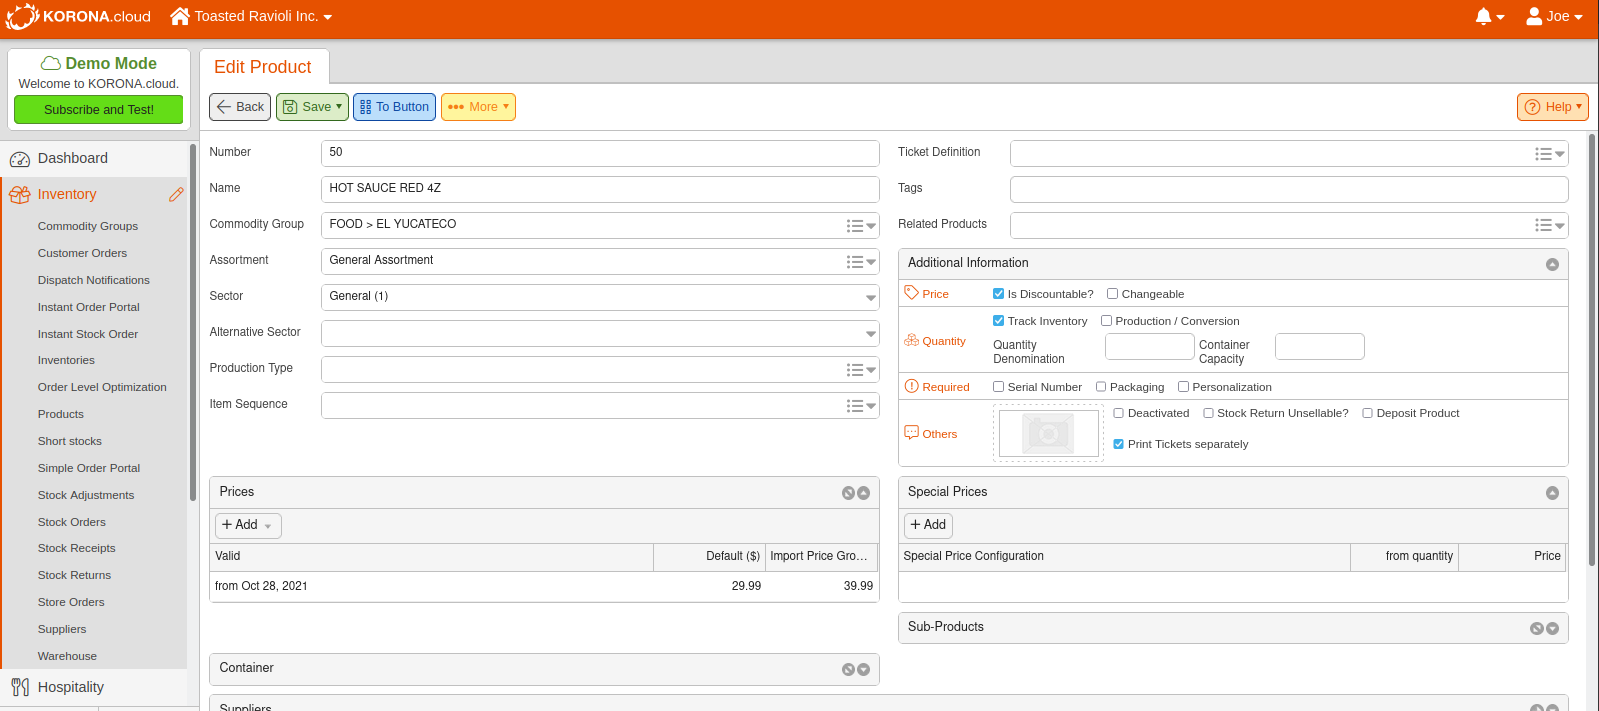
Task: Enable the Stock Return Unsellable? checkbox
Action: pos(1208,413)
